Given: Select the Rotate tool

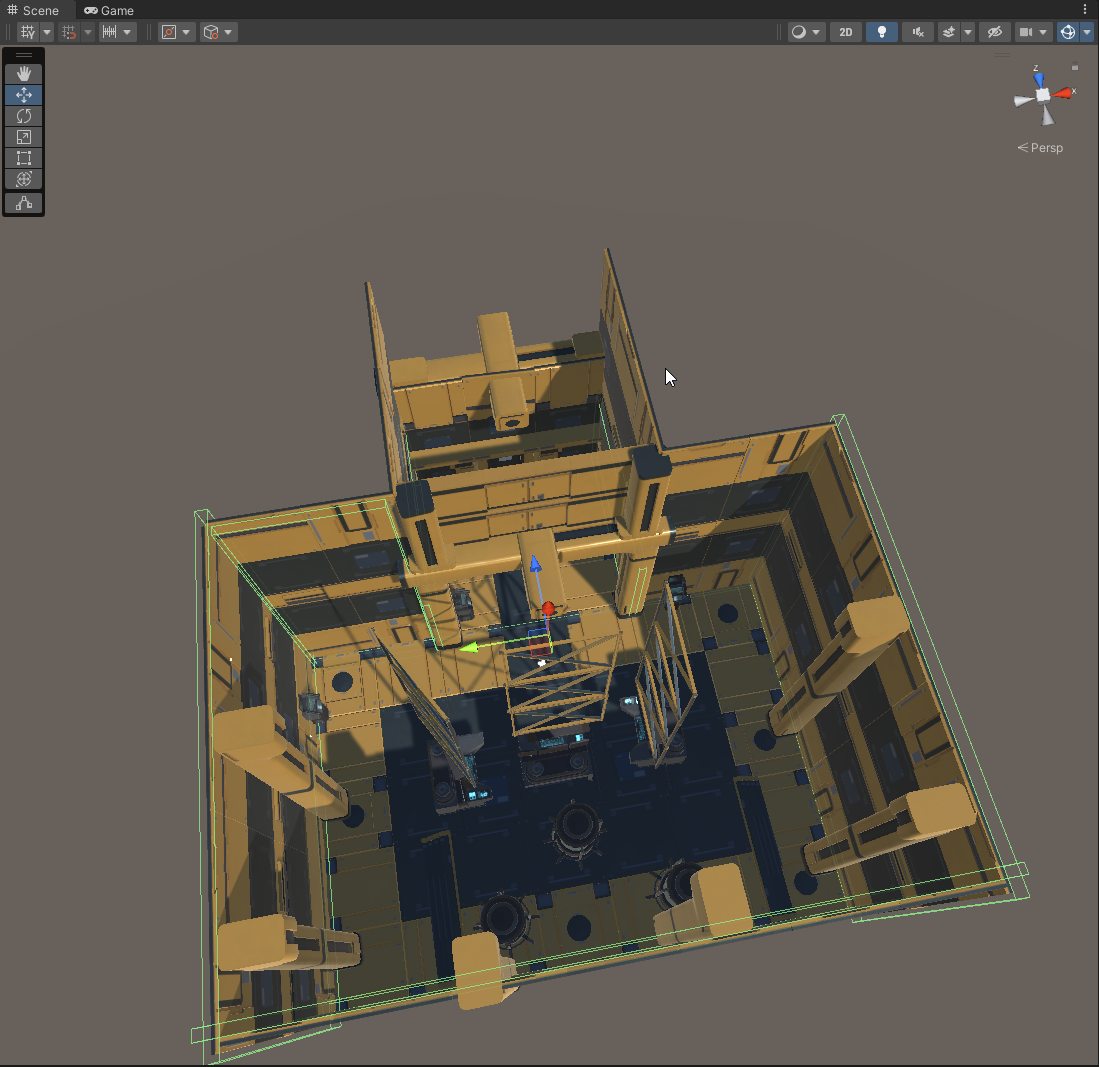Looking at the screenshot, I should click(24, 116).
